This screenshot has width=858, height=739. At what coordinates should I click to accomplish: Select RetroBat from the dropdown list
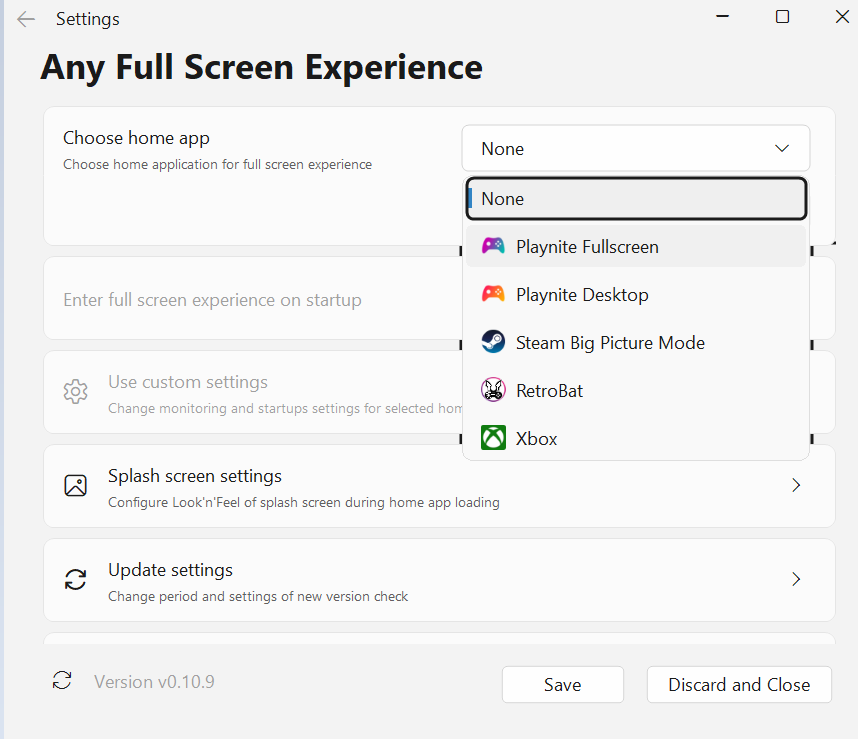pyautogui.click(x=636, y=391)
